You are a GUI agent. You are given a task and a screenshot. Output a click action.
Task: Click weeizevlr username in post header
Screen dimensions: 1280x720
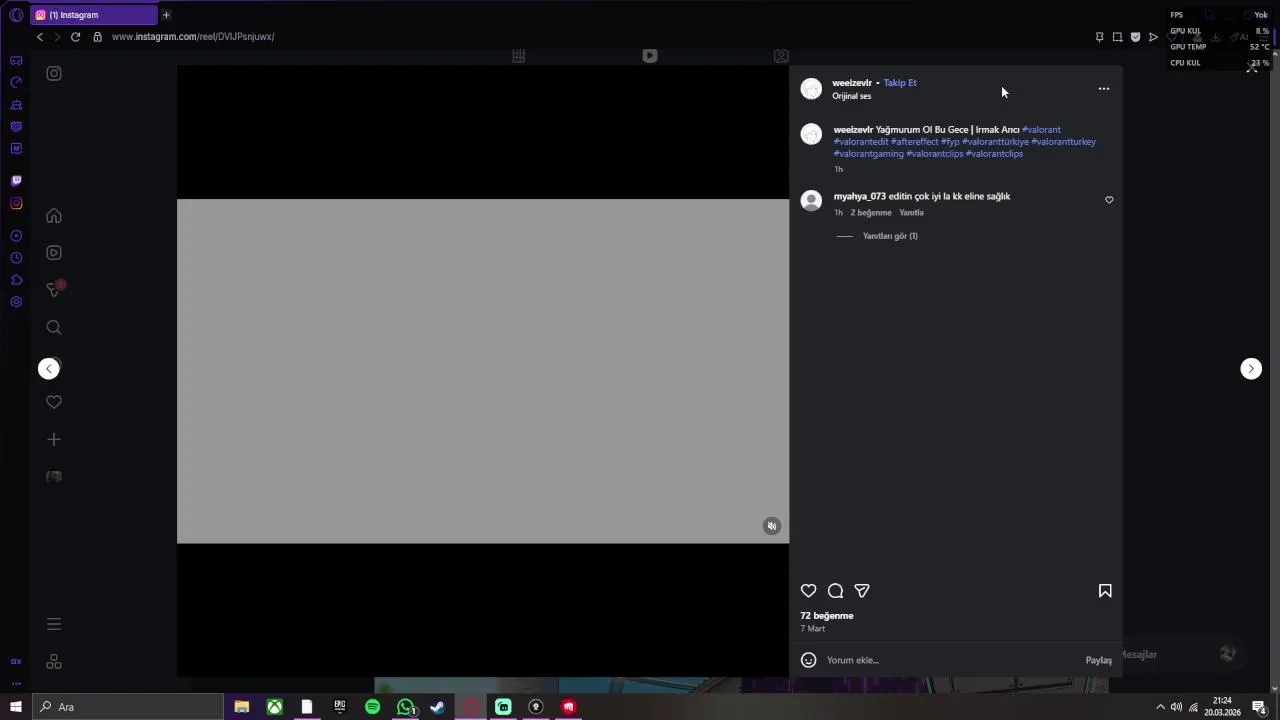[852, 83]
